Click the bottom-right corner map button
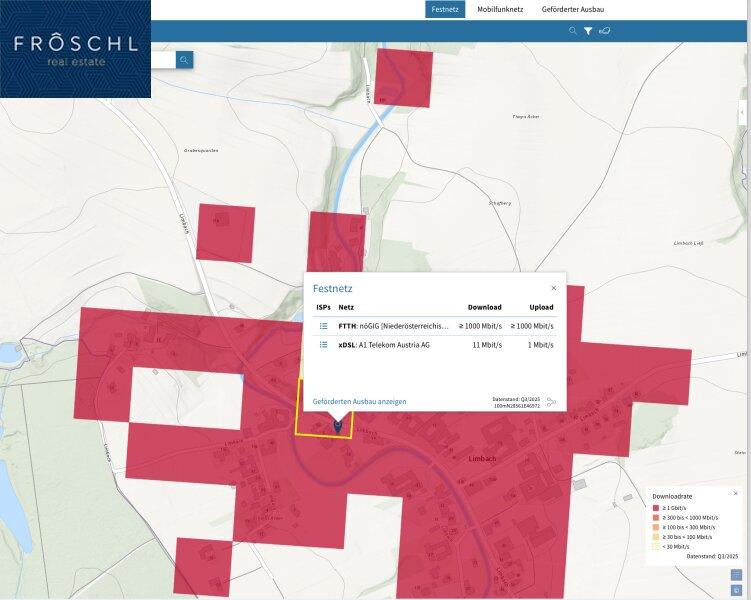This screenshot has width=751, height=600. [x=736, y=591]
